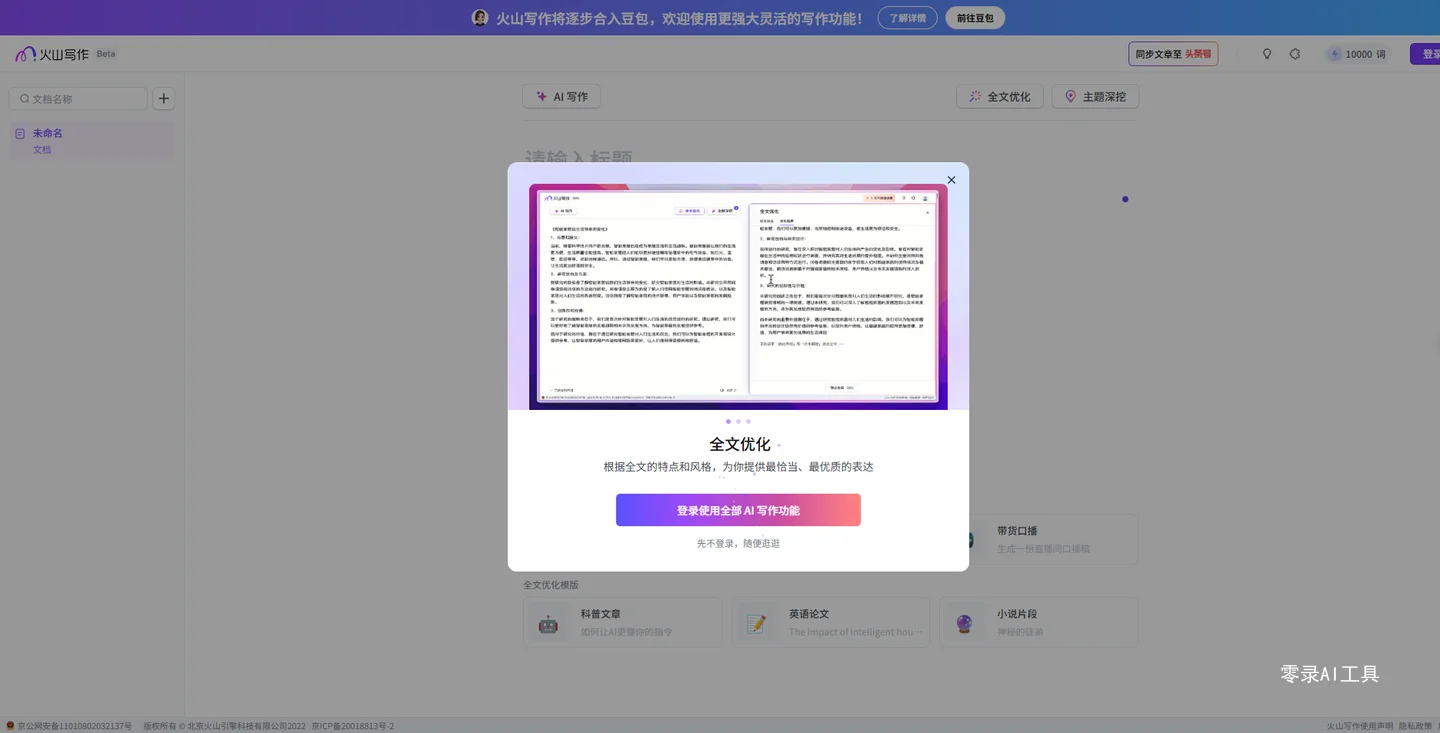
Task: Close the 全文优化 intro dialog
Action: (951, 180)
